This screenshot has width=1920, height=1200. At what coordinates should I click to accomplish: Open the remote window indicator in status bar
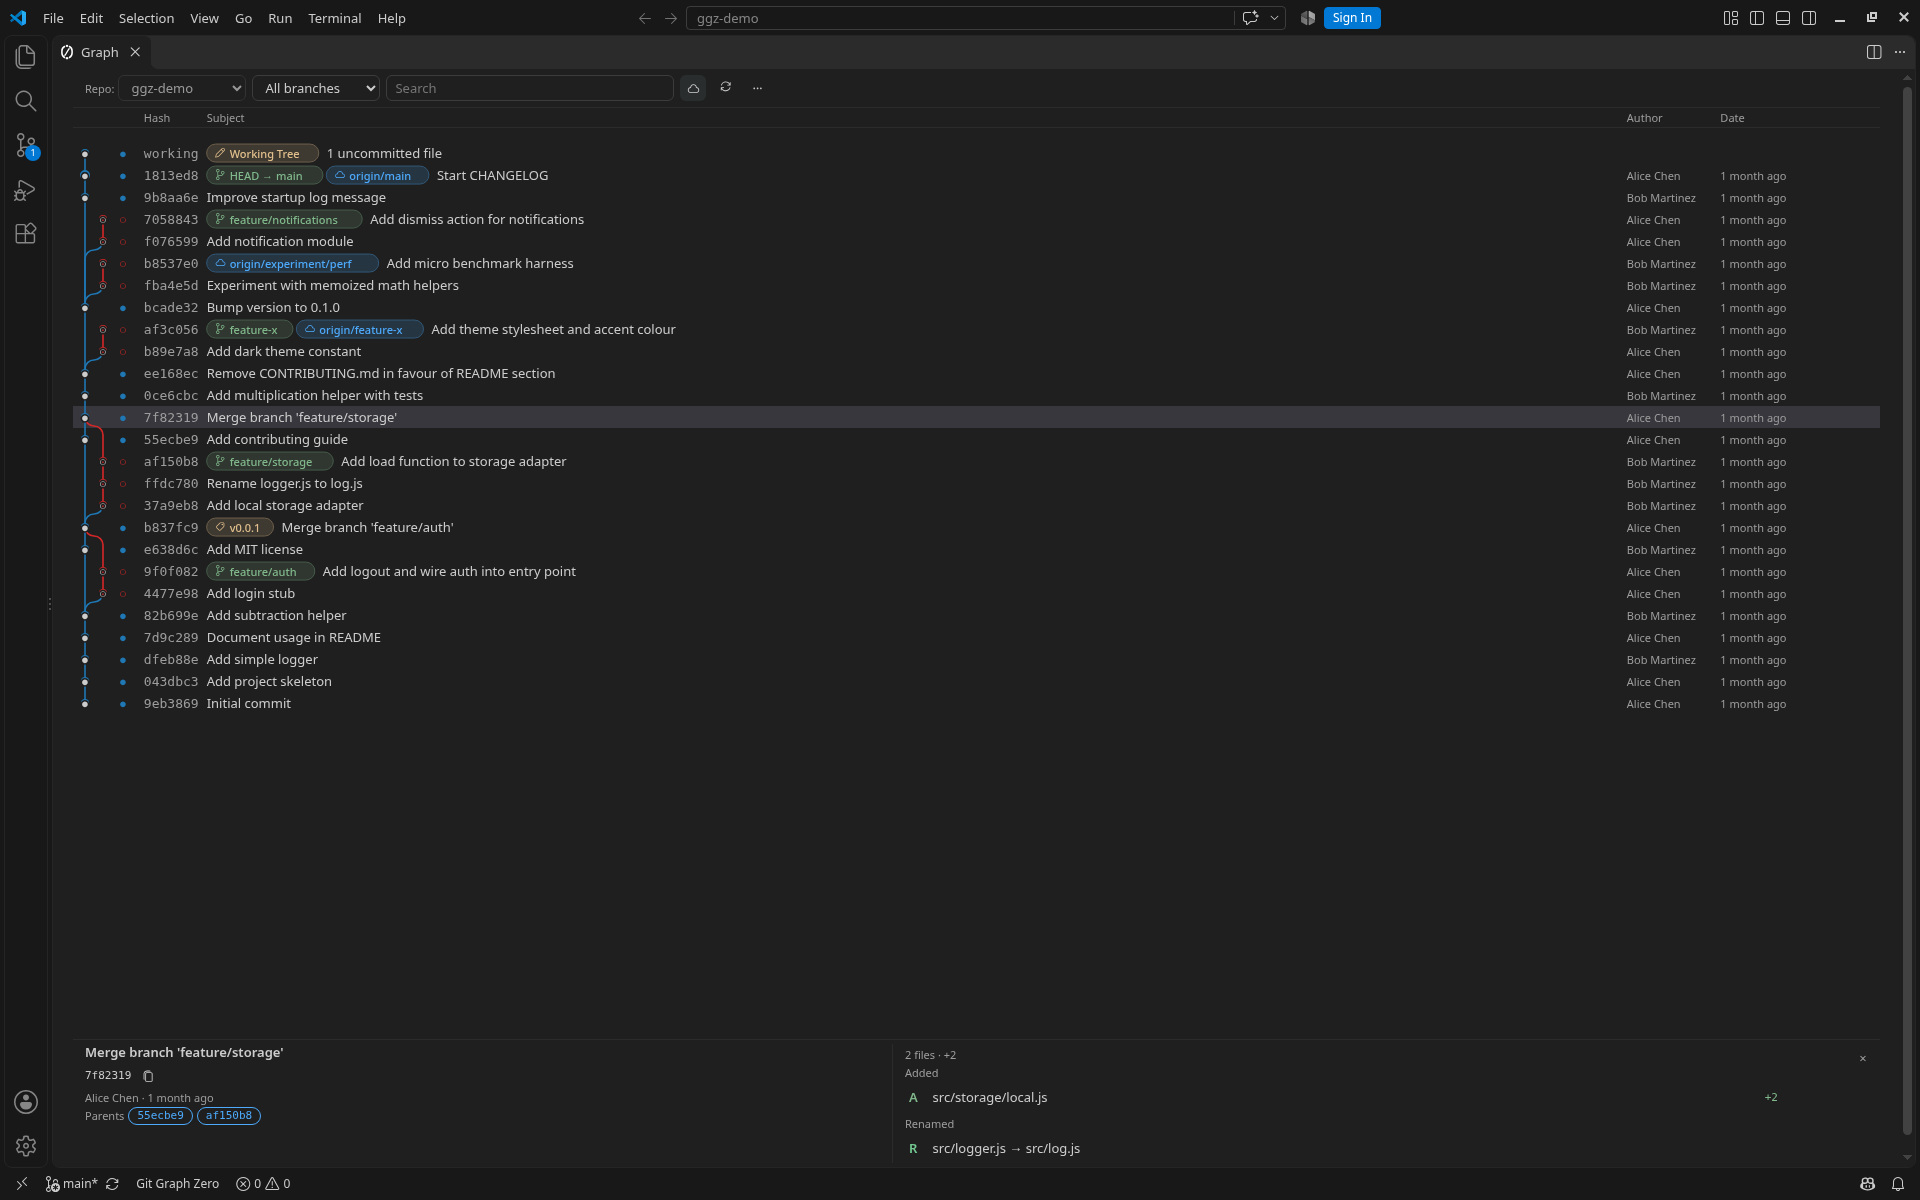tap(21, 1184)
